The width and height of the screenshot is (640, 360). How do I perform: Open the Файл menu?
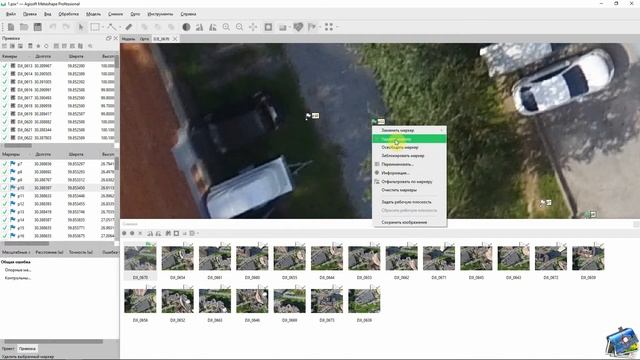click(x=11, y=14)
